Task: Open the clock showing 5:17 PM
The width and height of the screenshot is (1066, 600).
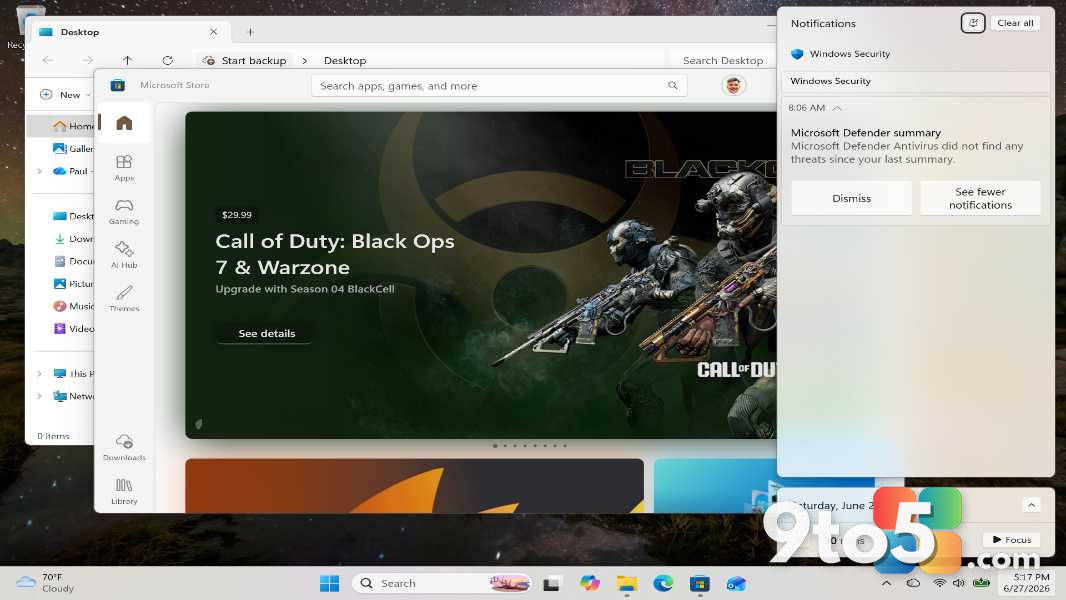Action: tap(1027, 583)
